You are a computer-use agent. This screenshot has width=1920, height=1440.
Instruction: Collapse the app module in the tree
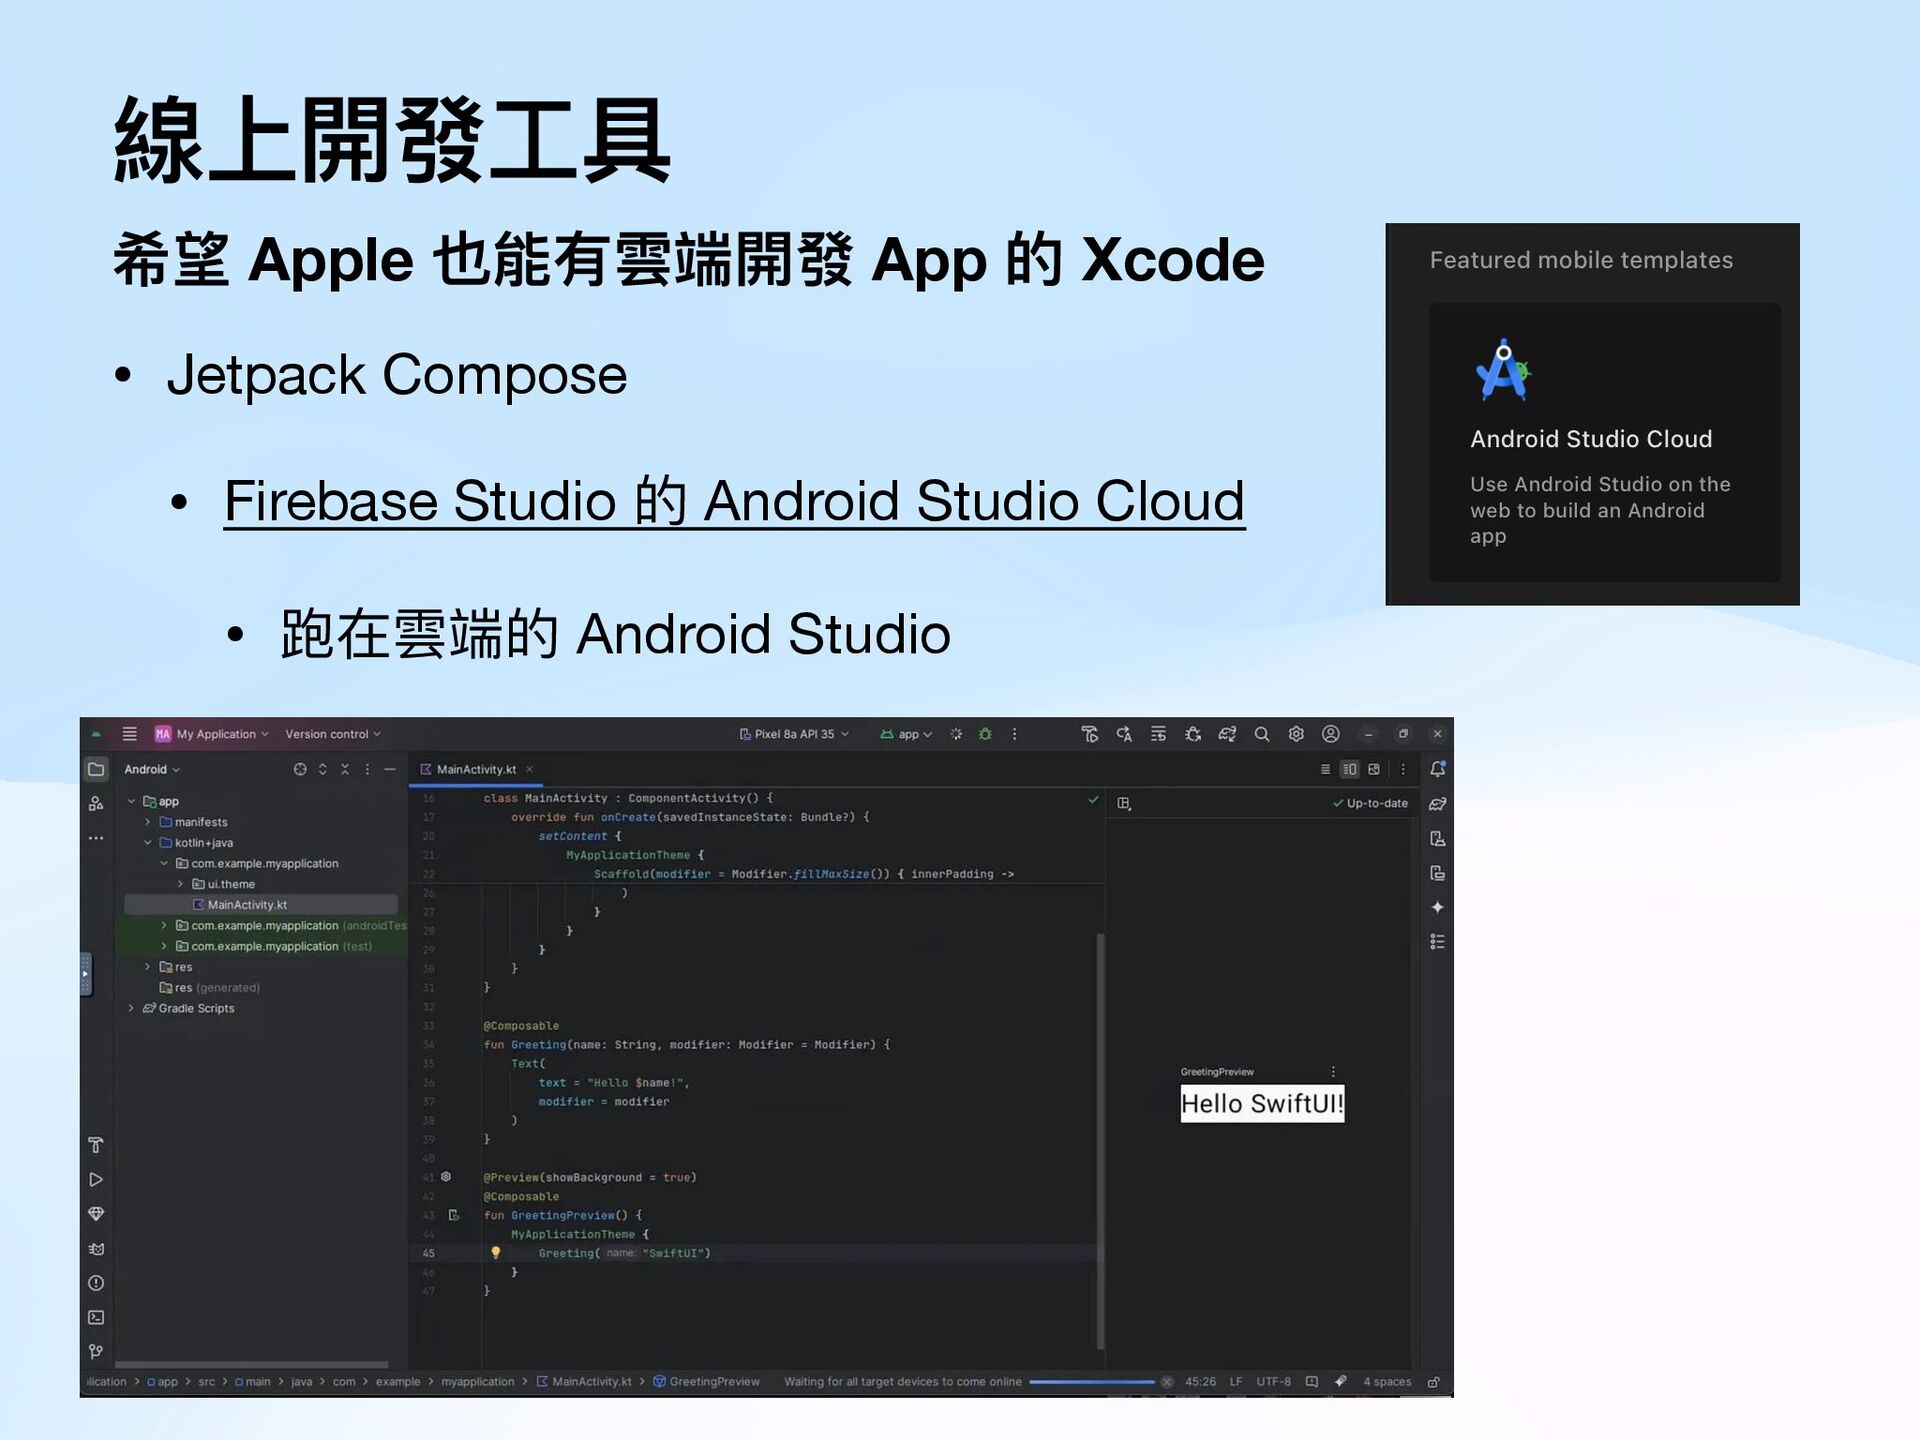click(x=131, y=801)
